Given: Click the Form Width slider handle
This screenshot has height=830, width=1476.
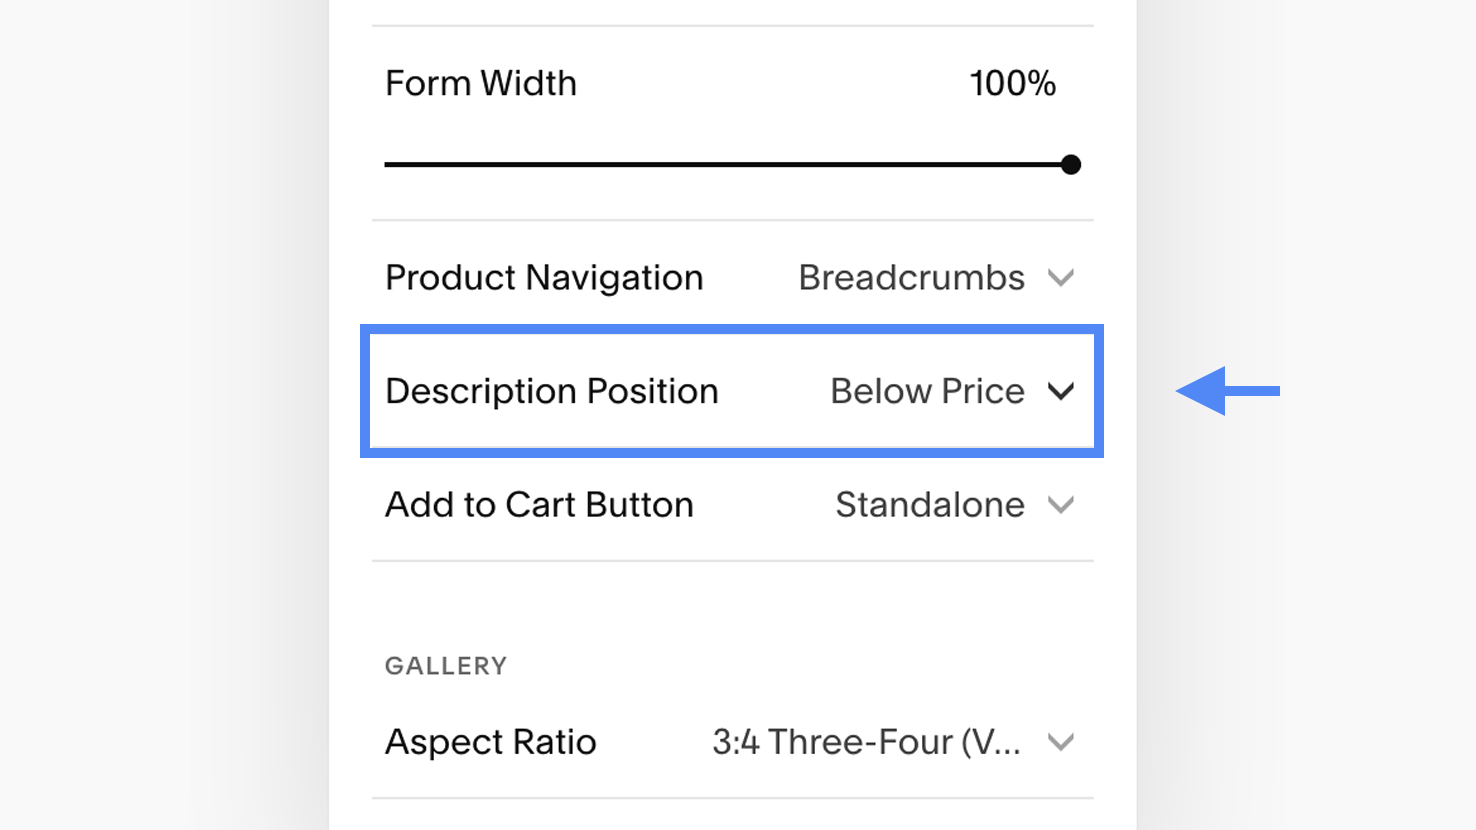Looking at the screenshot, I should click(x=1070, y=165).
